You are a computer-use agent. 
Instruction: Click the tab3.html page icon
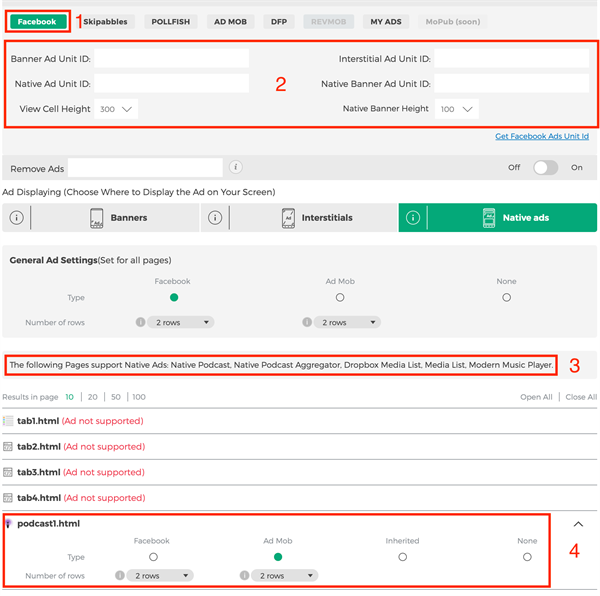point(9,472)
